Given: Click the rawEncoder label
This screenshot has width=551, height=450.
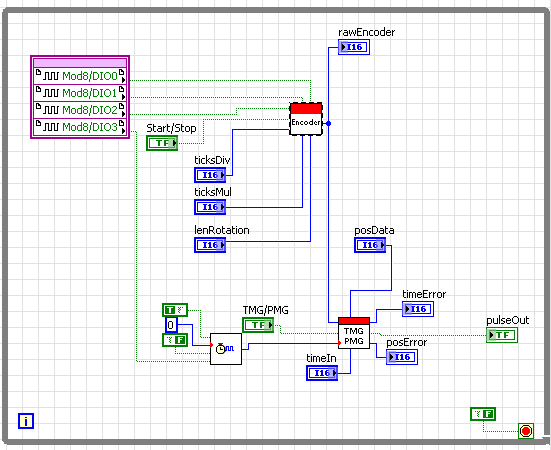Looking at the screenshot, I should pos(367,32).
